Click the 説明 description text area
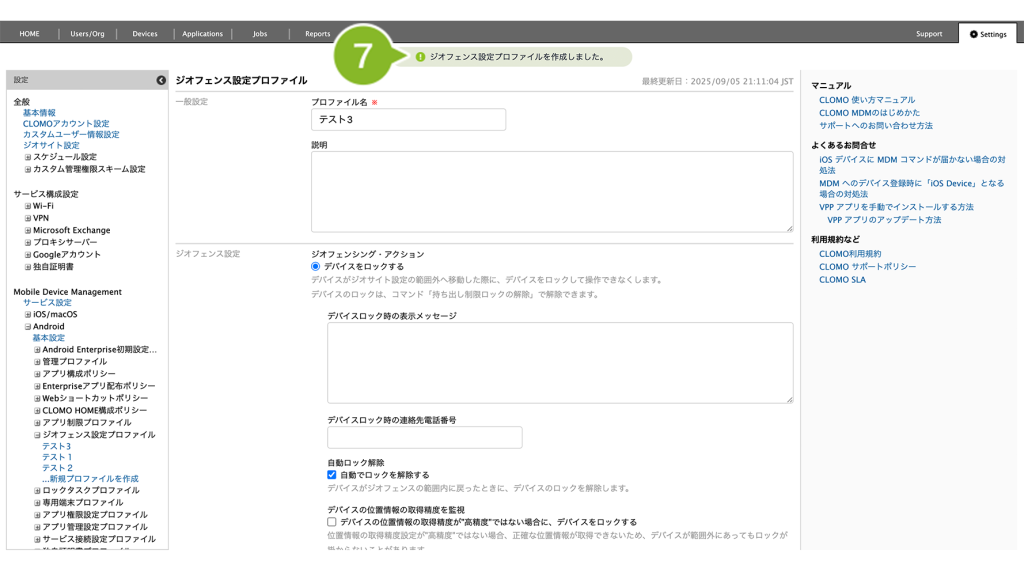The image size is (1024, 576). point(551,192)
